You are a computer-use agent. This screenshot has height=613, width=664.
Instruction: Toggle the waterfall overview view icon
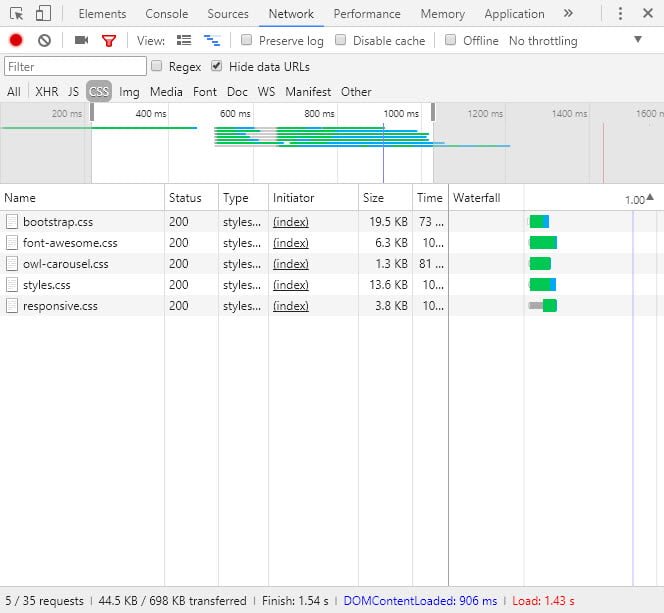211,41
